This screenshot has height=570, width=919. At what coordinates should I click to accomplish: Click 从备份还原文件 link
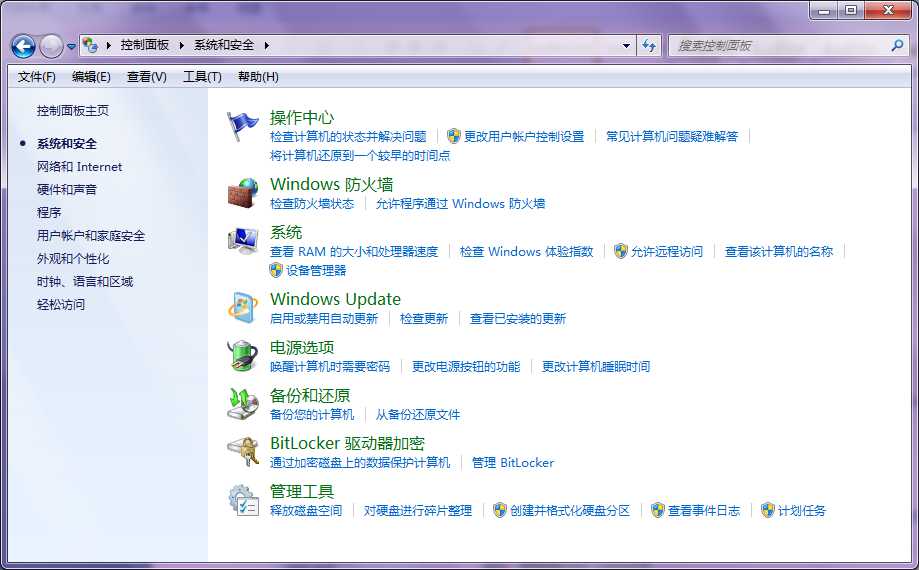coord(418,414)
